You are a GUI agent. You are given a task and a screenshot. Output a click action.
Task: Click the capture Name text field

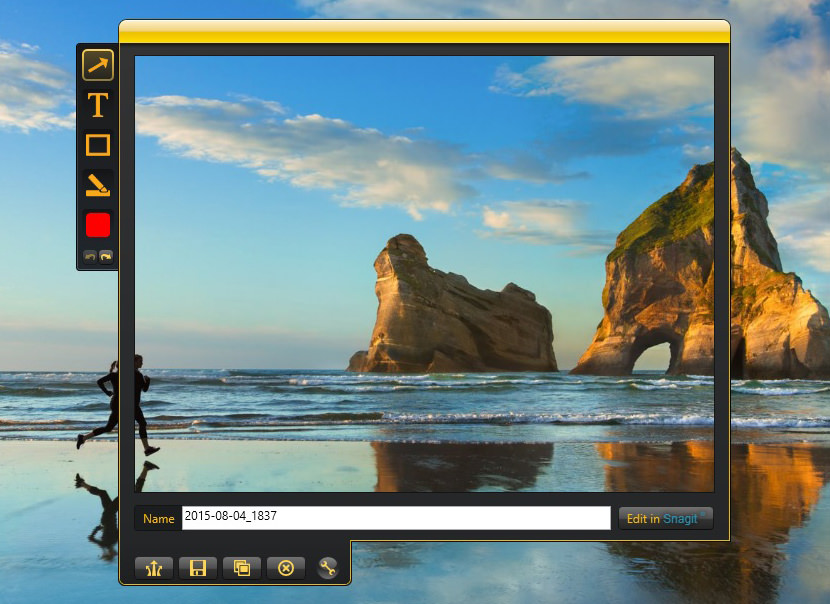(x=395, y=518)
